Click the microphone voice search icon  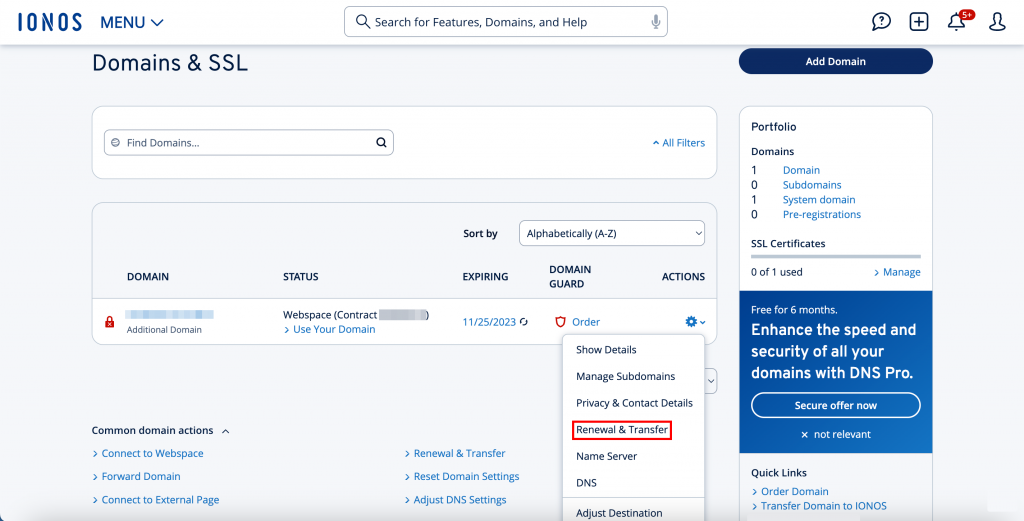(x=656, y=22)
